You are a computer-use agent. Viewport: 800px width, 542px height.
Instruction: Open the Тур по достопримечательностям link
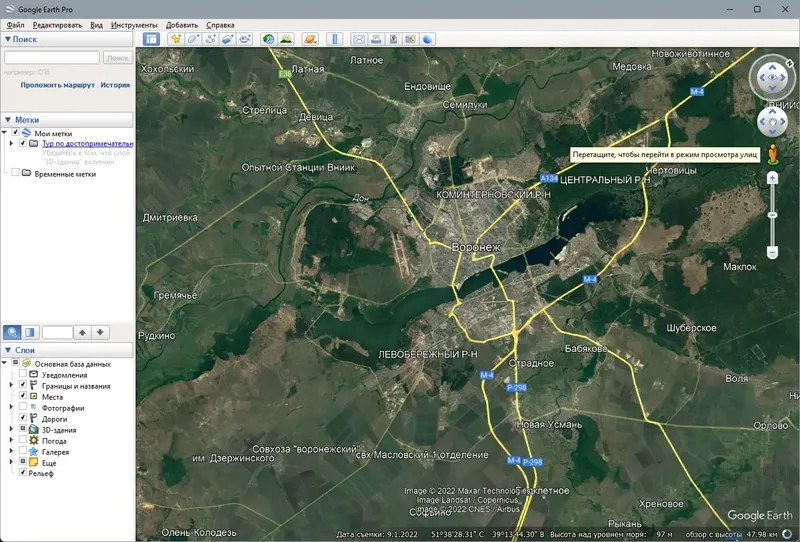click(x=88, y=144)
